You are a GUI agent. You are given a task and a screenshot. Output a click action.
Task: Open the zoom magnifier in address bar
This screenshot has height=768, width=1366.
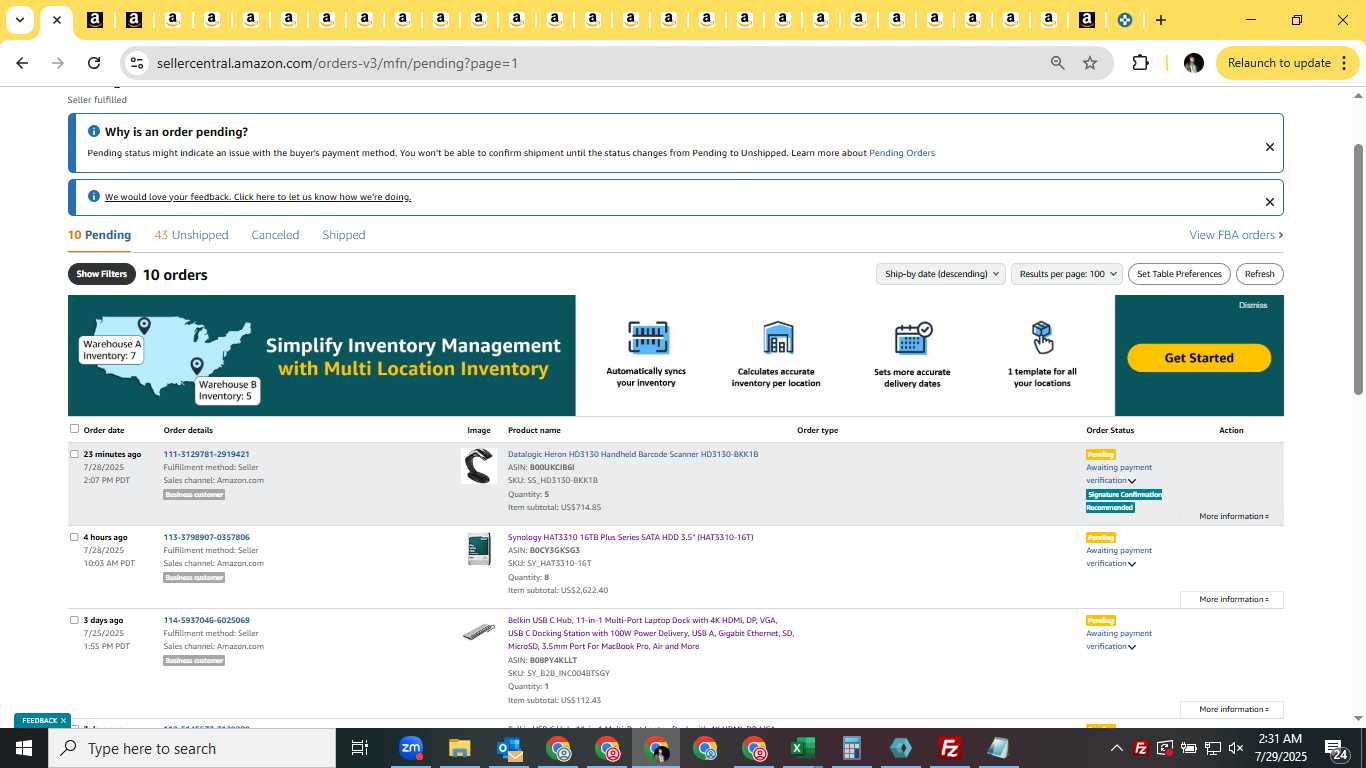(1057, 63)
